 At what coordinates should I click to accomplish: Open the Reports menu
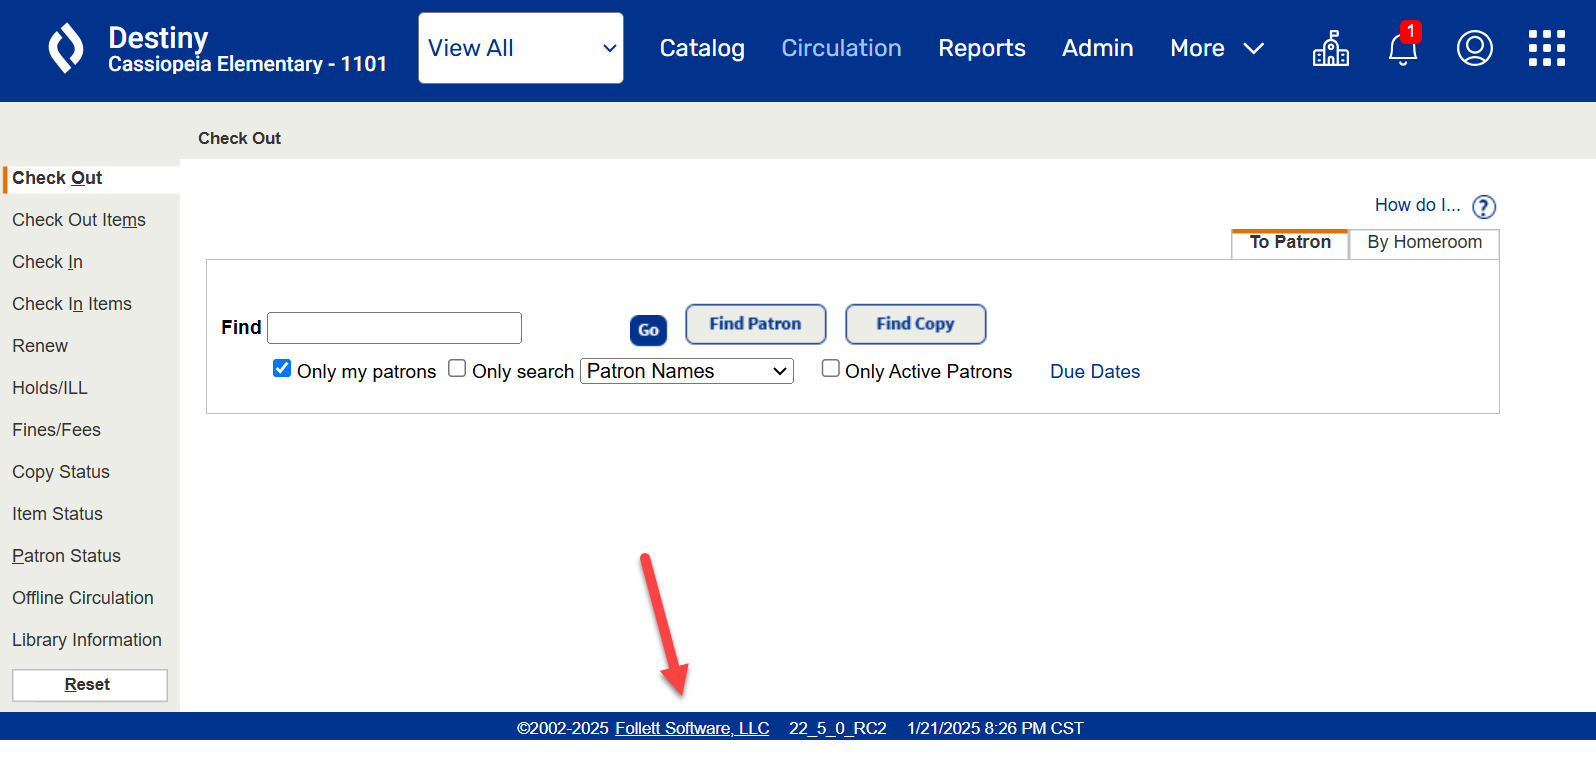point(982,48)
